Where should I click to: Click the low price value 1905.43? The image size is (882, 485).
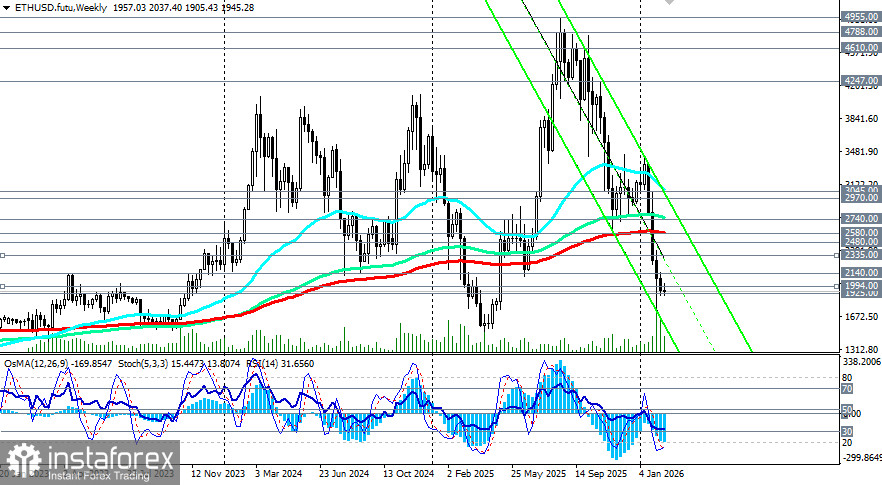tap(202, 8)
